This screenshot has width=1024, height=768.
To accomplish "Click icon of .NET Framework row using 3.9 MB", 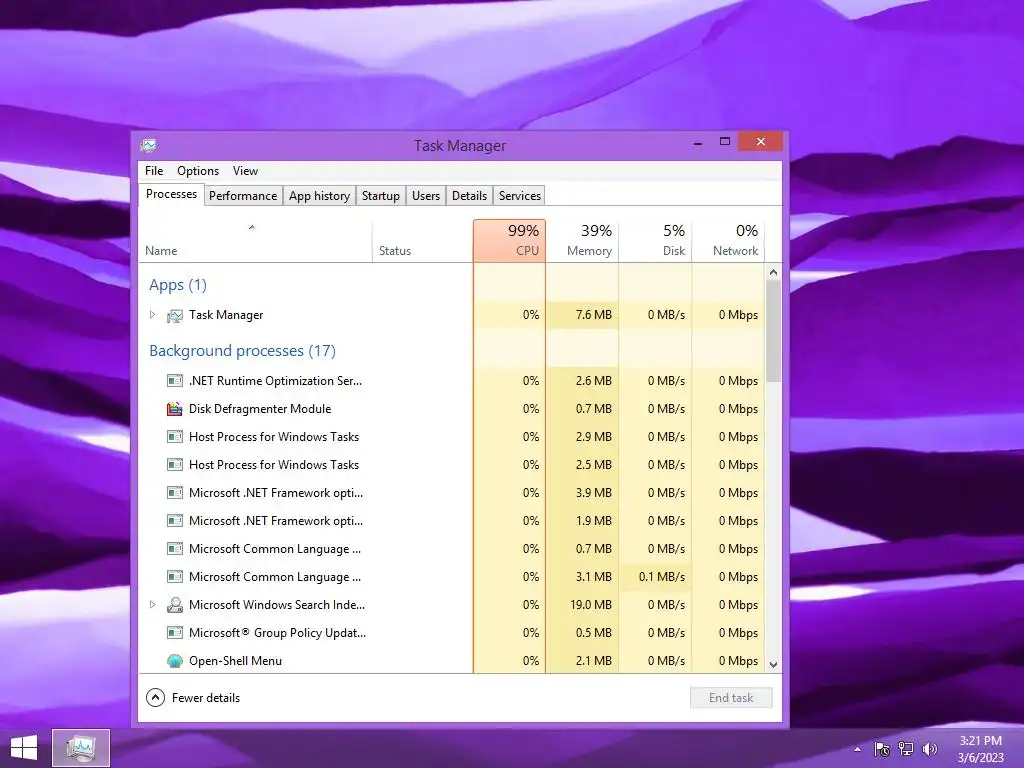I will click(174, 493).
